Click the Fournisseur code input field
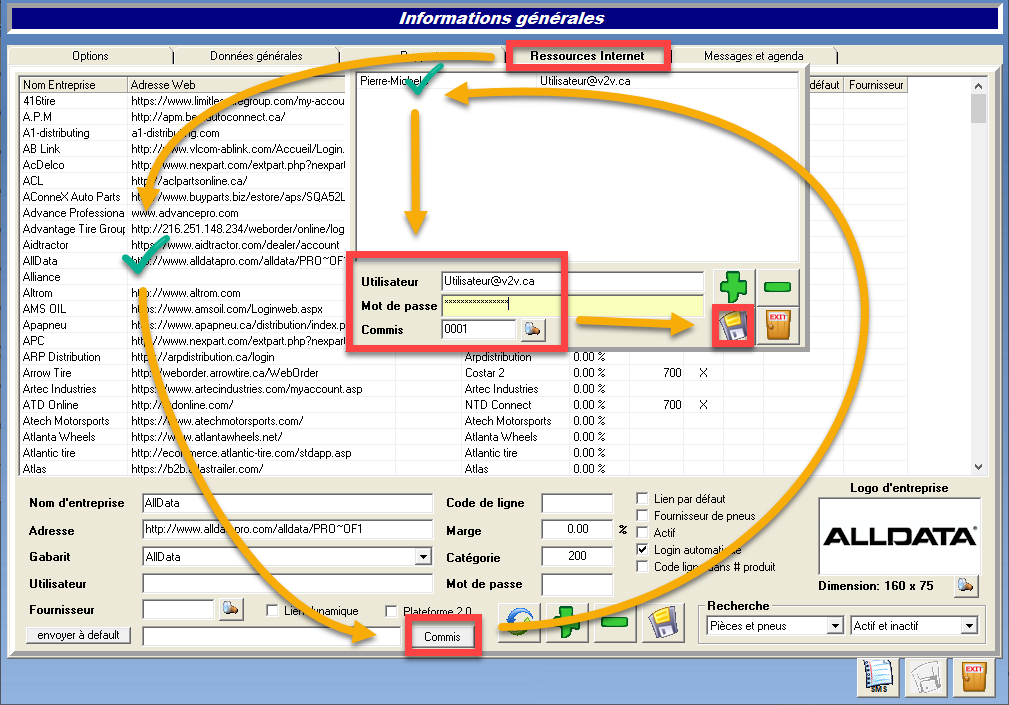Viewport: 1009px width, 705px height. click(x=178, y=609)
